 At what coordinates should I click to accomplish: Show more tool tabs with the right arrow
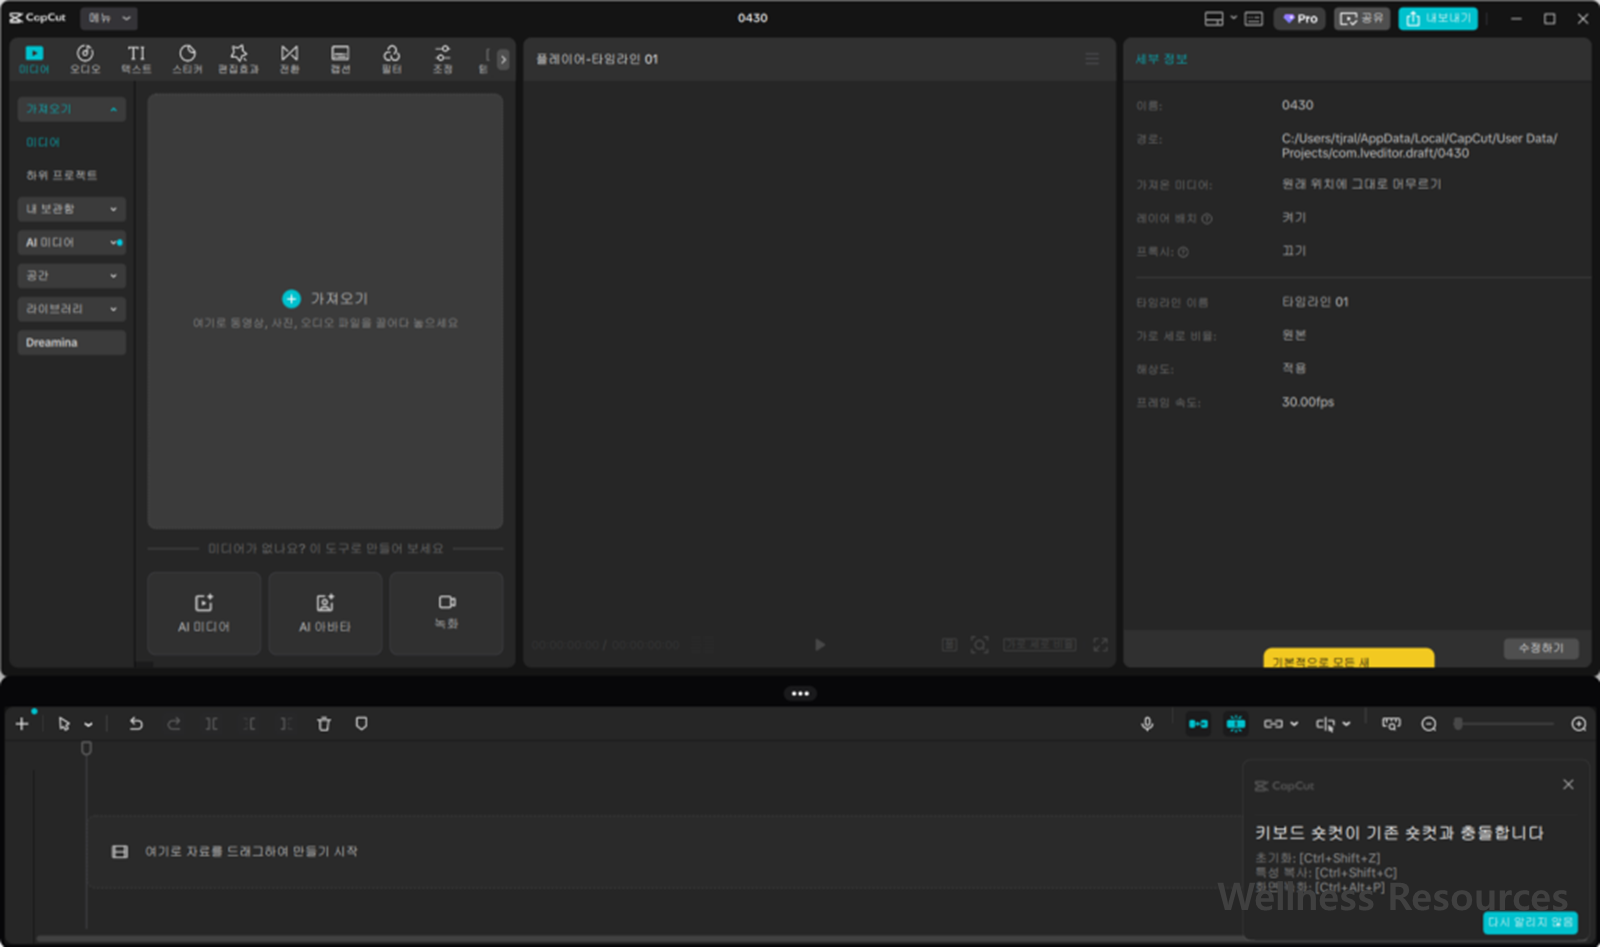503,59
